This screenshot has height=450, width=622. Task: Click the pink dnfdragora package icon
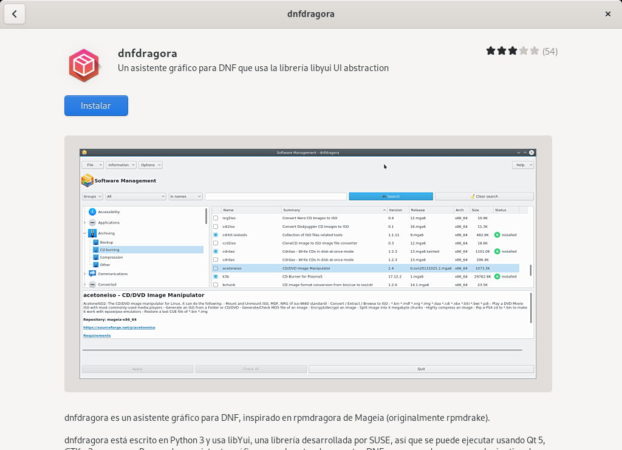click(x=84, y=65)
